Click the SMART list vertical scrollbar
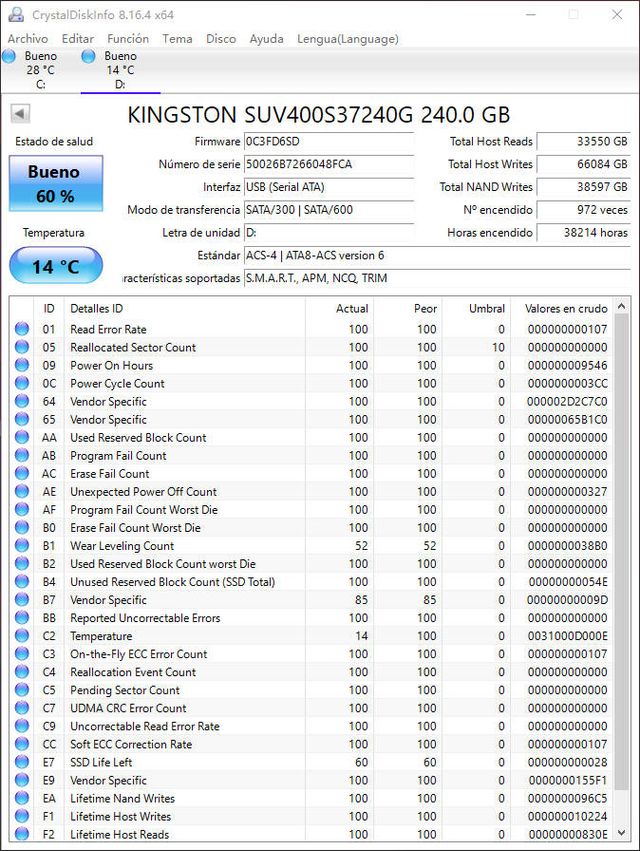The width and height of the screenshot is (640, 851). [x=623, y=570]
